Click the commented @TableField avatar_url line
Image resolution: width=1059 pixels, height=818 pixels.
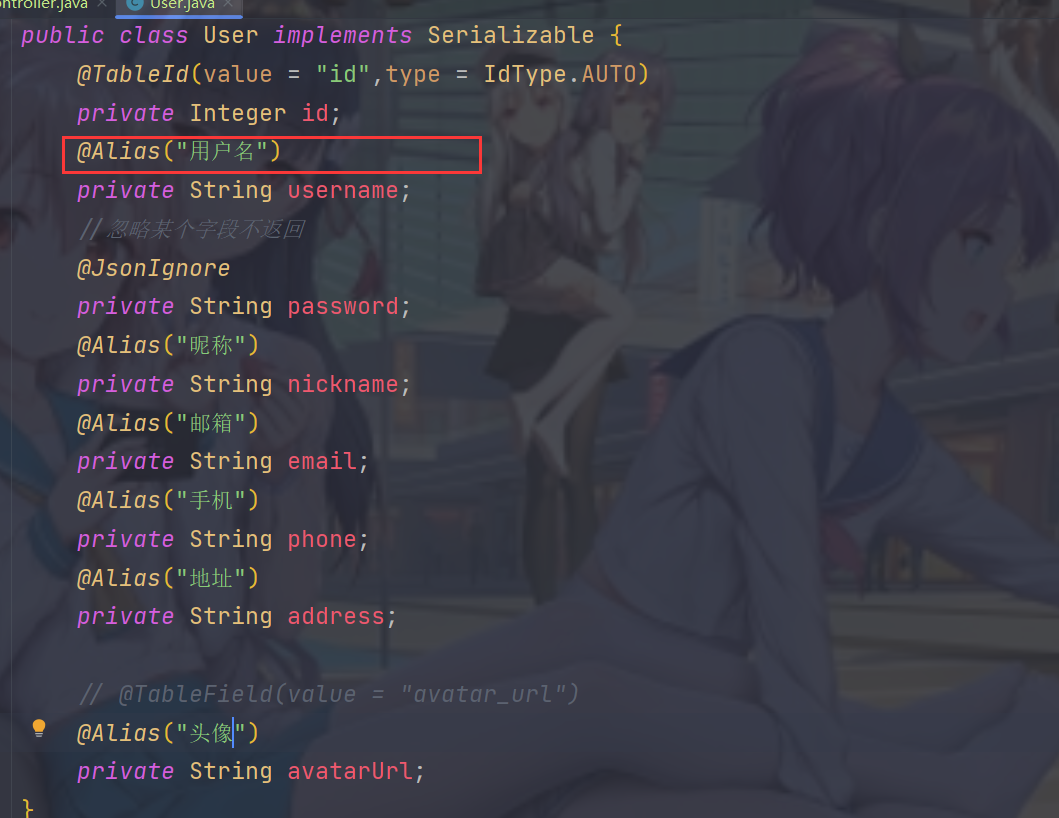[x=329, y=694]
